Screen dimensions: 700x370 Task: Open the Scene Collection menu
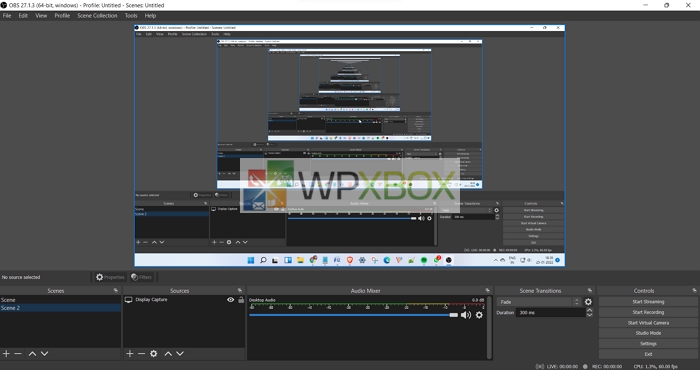[97, 16]
